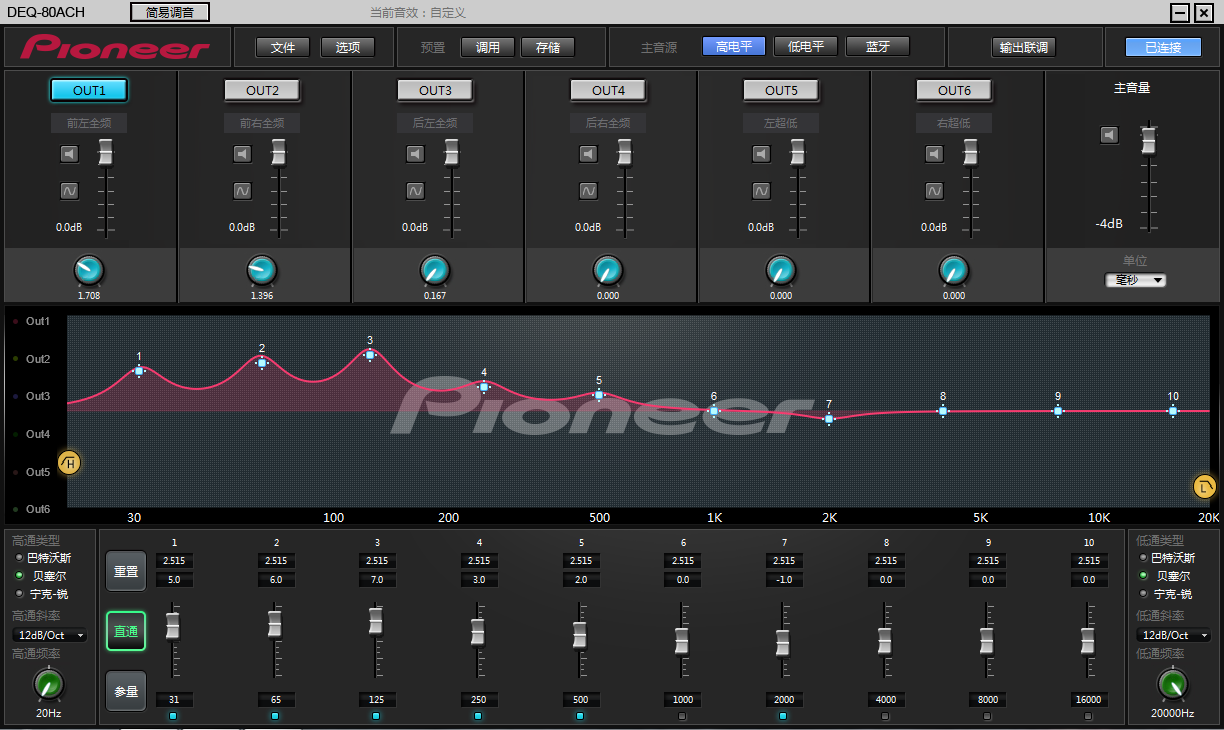1224x730 pixels.
Task: Click the low-pass frequency knob at 20000Hz
Action: 1173,685
